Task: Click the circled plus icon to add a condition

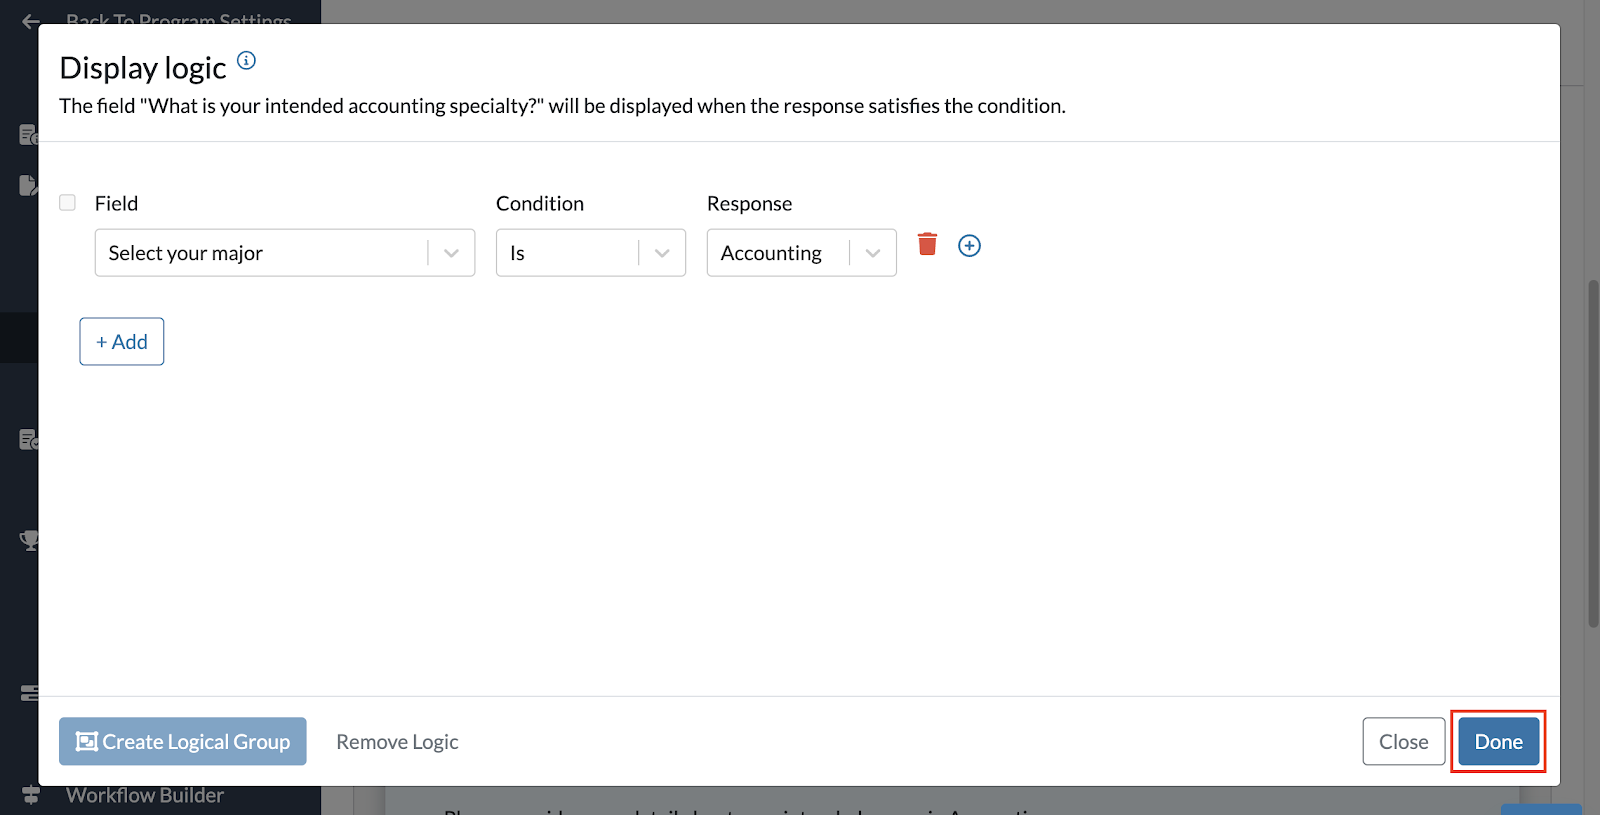Action: (x=969, y=245)
